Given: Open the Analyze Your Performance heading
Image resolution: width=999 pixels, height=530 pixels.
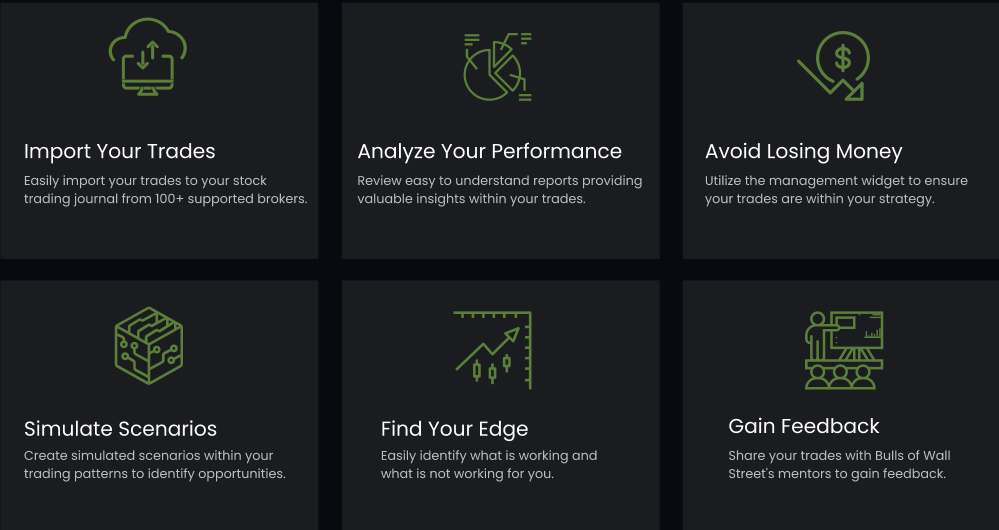Looking at the screenshot, I should click(489, 151).
